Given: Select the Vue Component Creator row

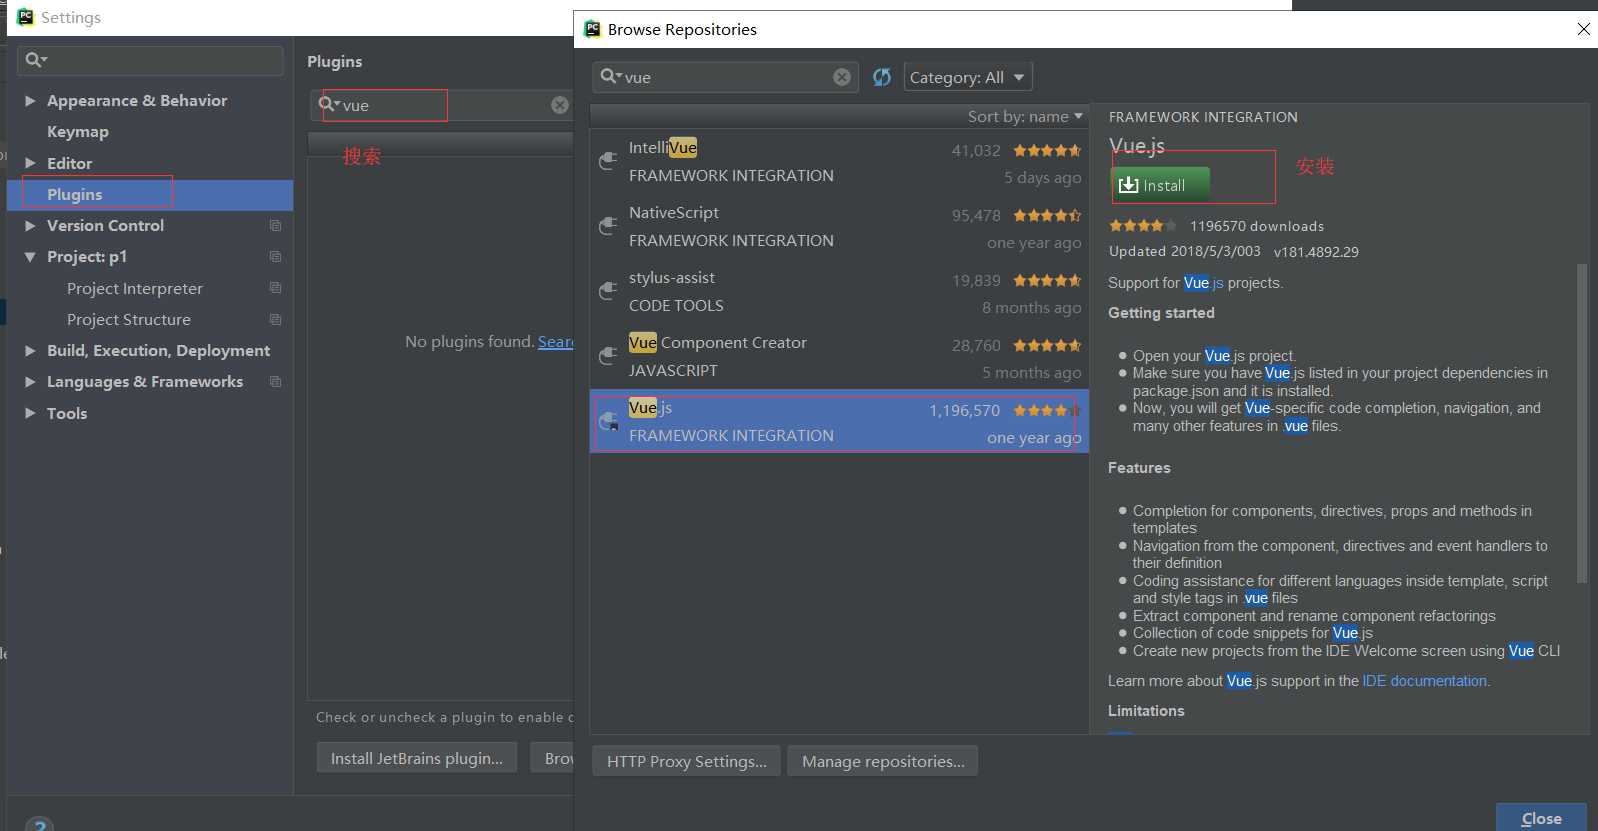Looking at the screenshot, I should (839, 356).
